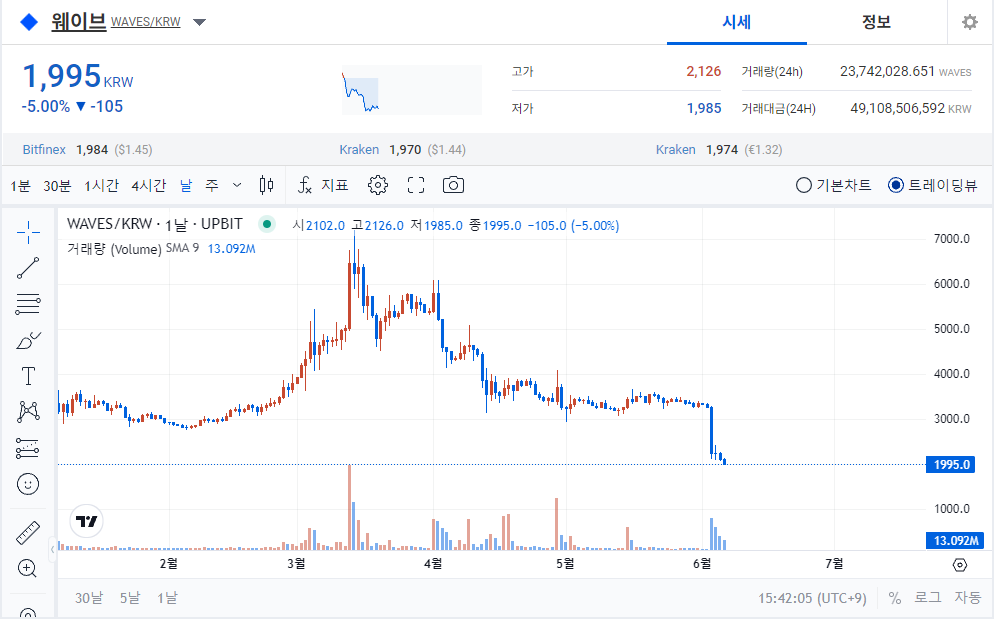The width and height of the screenshot is (994, 619).
Task: Open the chart patterns tool
Action: [28, 412]
